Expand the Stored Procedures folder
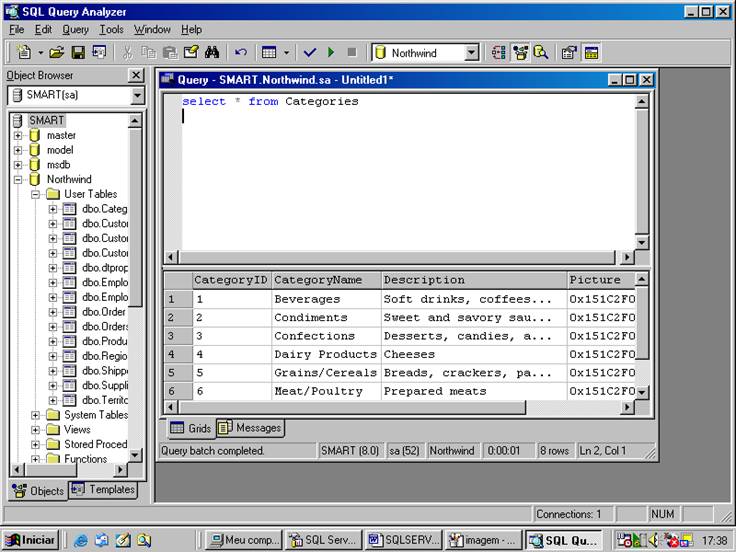This screenshot has width=736, height=552. point(35,445)
